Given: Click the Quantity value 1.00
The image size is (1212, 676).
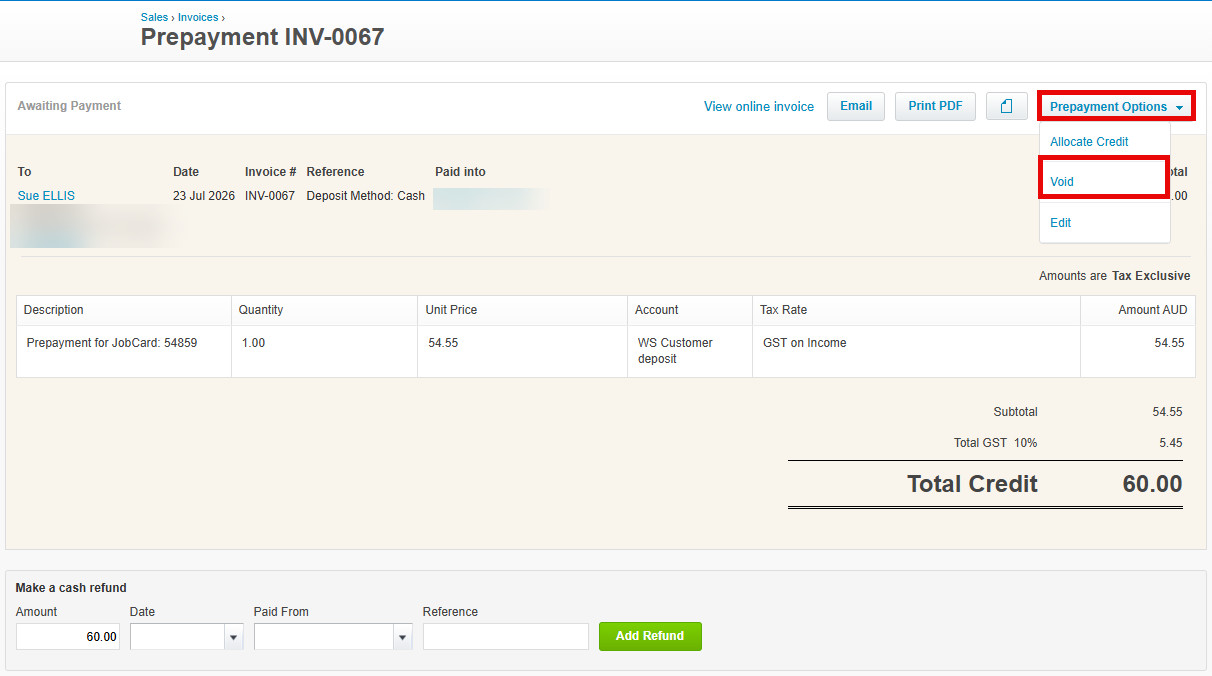Looking at the screenshot, I should coord(253,343).
